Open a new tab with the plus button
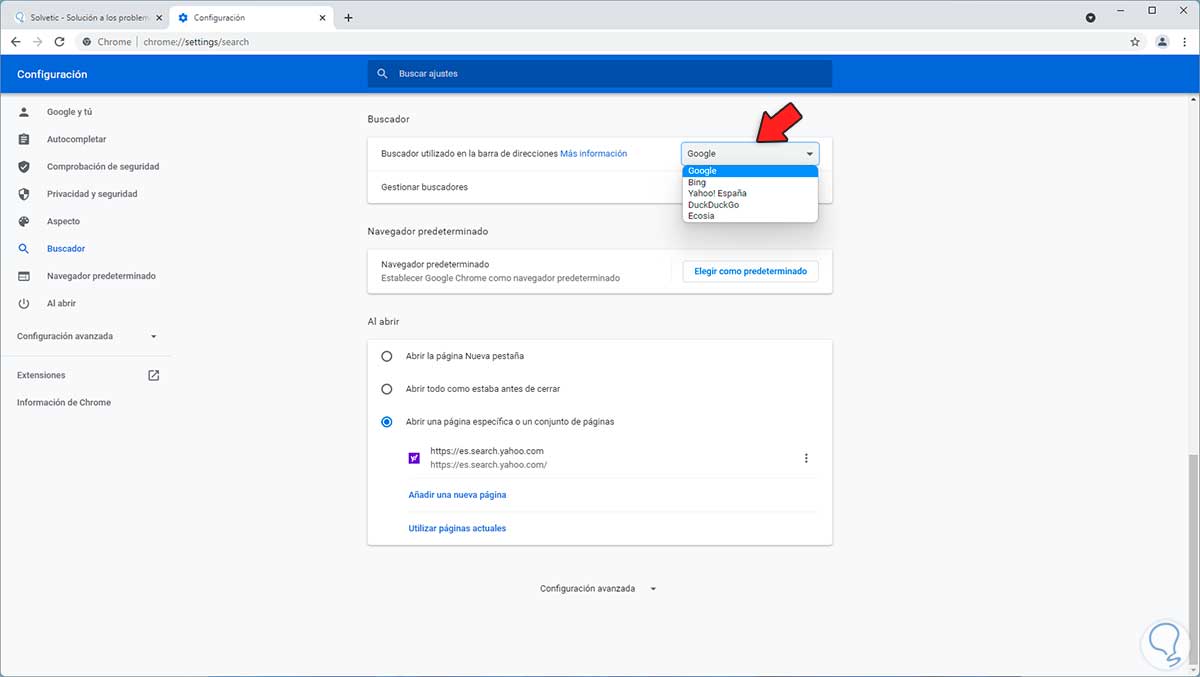The width and height of the screenshot is (1200, 677). [348, 18]
